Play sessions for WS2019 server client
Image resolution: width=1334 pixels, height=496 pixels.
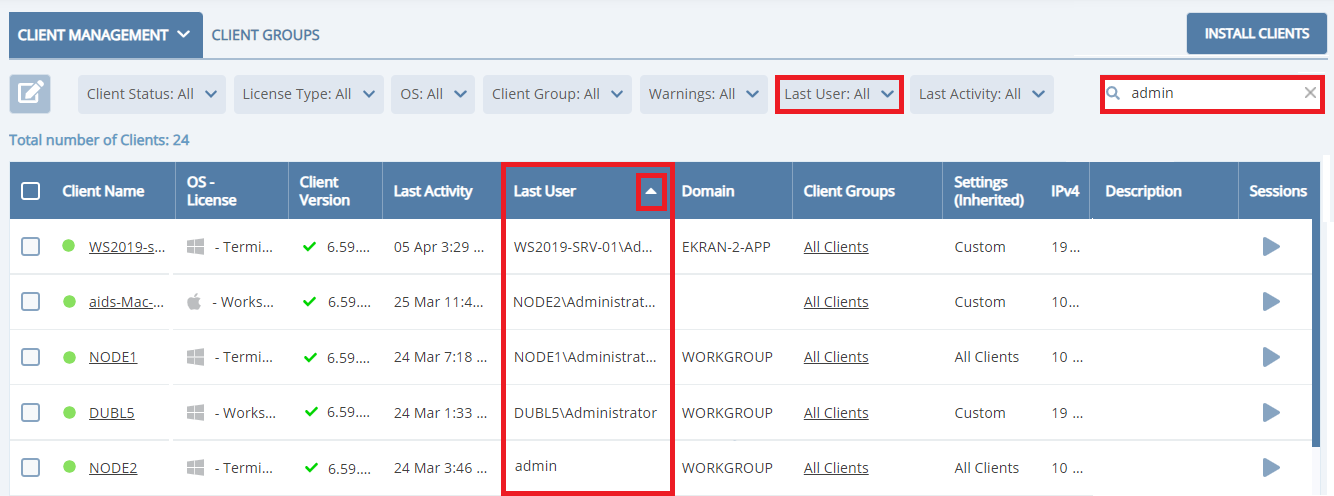point(1271,247)
